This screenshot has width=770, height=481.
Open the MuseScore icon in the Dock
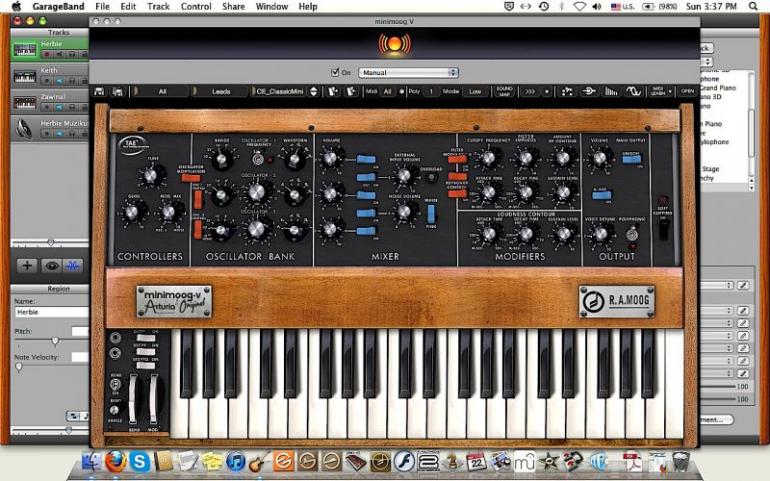pos(524,462)
